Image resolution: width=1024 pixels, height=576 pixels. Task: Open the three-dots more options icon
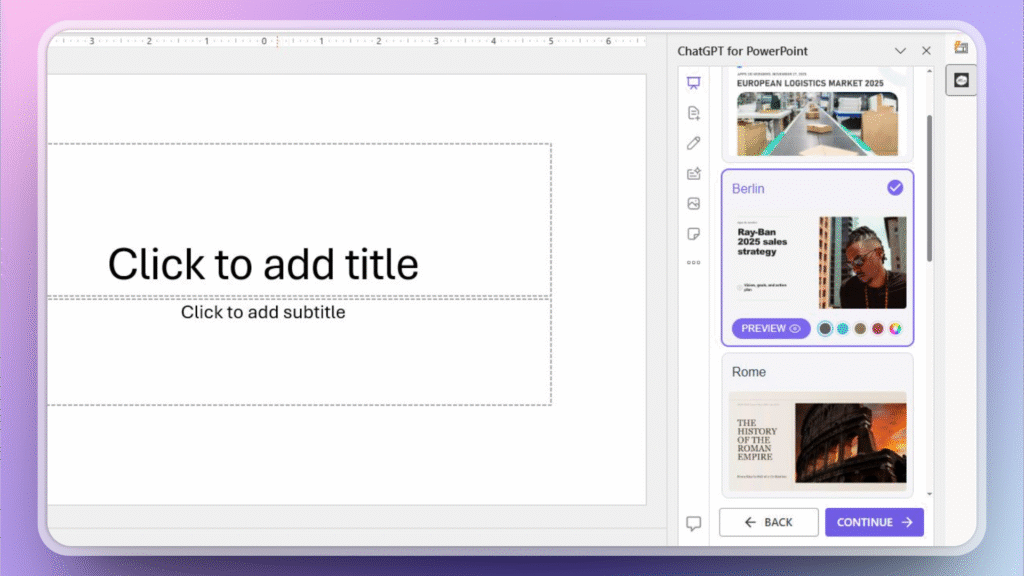(x=695, y=262)
